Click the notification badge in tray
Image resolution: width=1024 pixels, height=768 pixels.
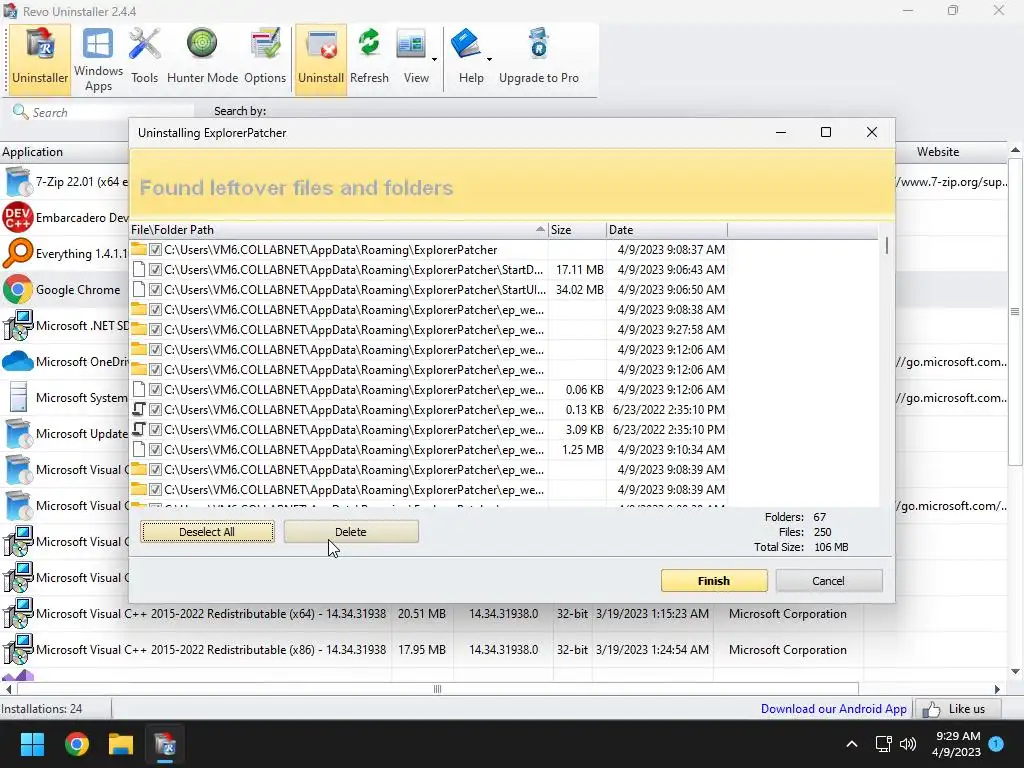pyautogui.click(x=997, y=743)
